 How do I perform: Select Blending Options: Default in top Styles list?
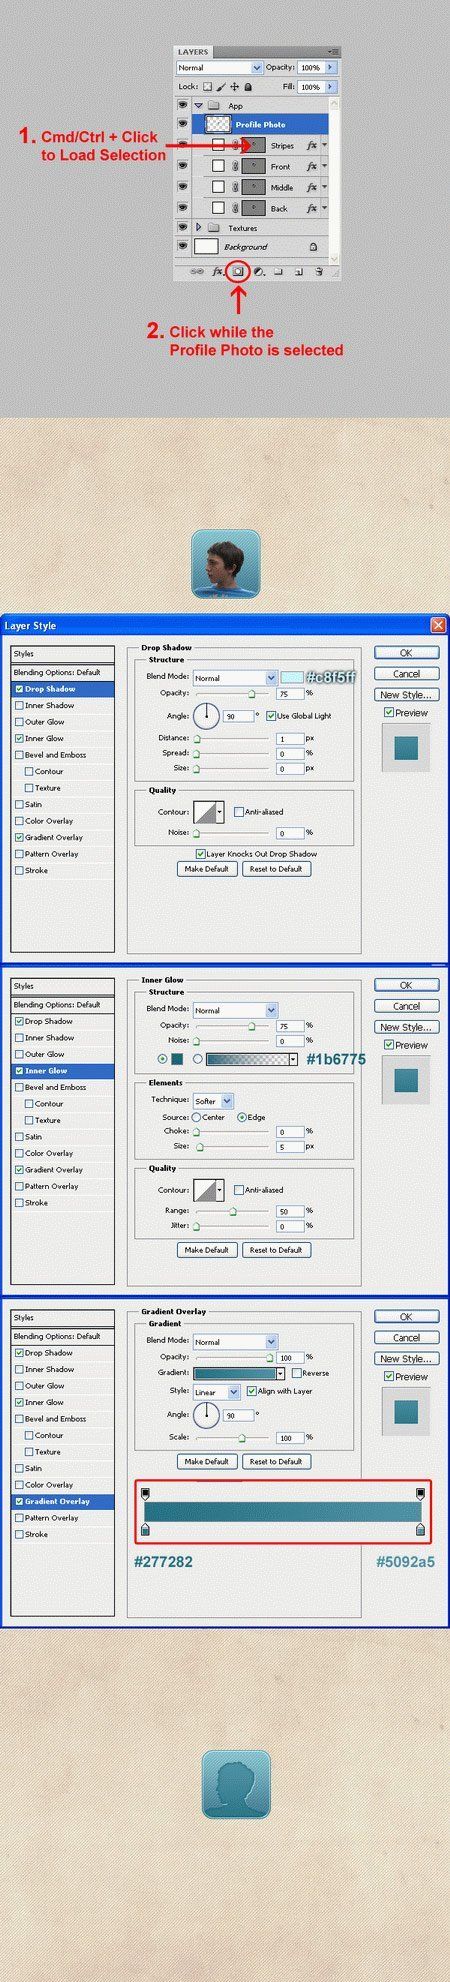pyautogui.click(x=63, y=672)
